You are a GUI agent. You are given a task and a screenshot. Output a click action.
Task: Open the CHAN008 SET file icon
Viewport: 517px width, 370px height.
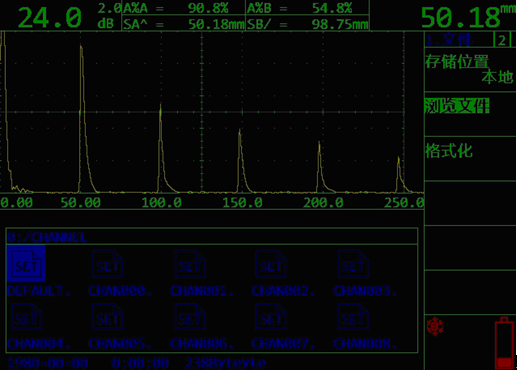tap(353, 317)
